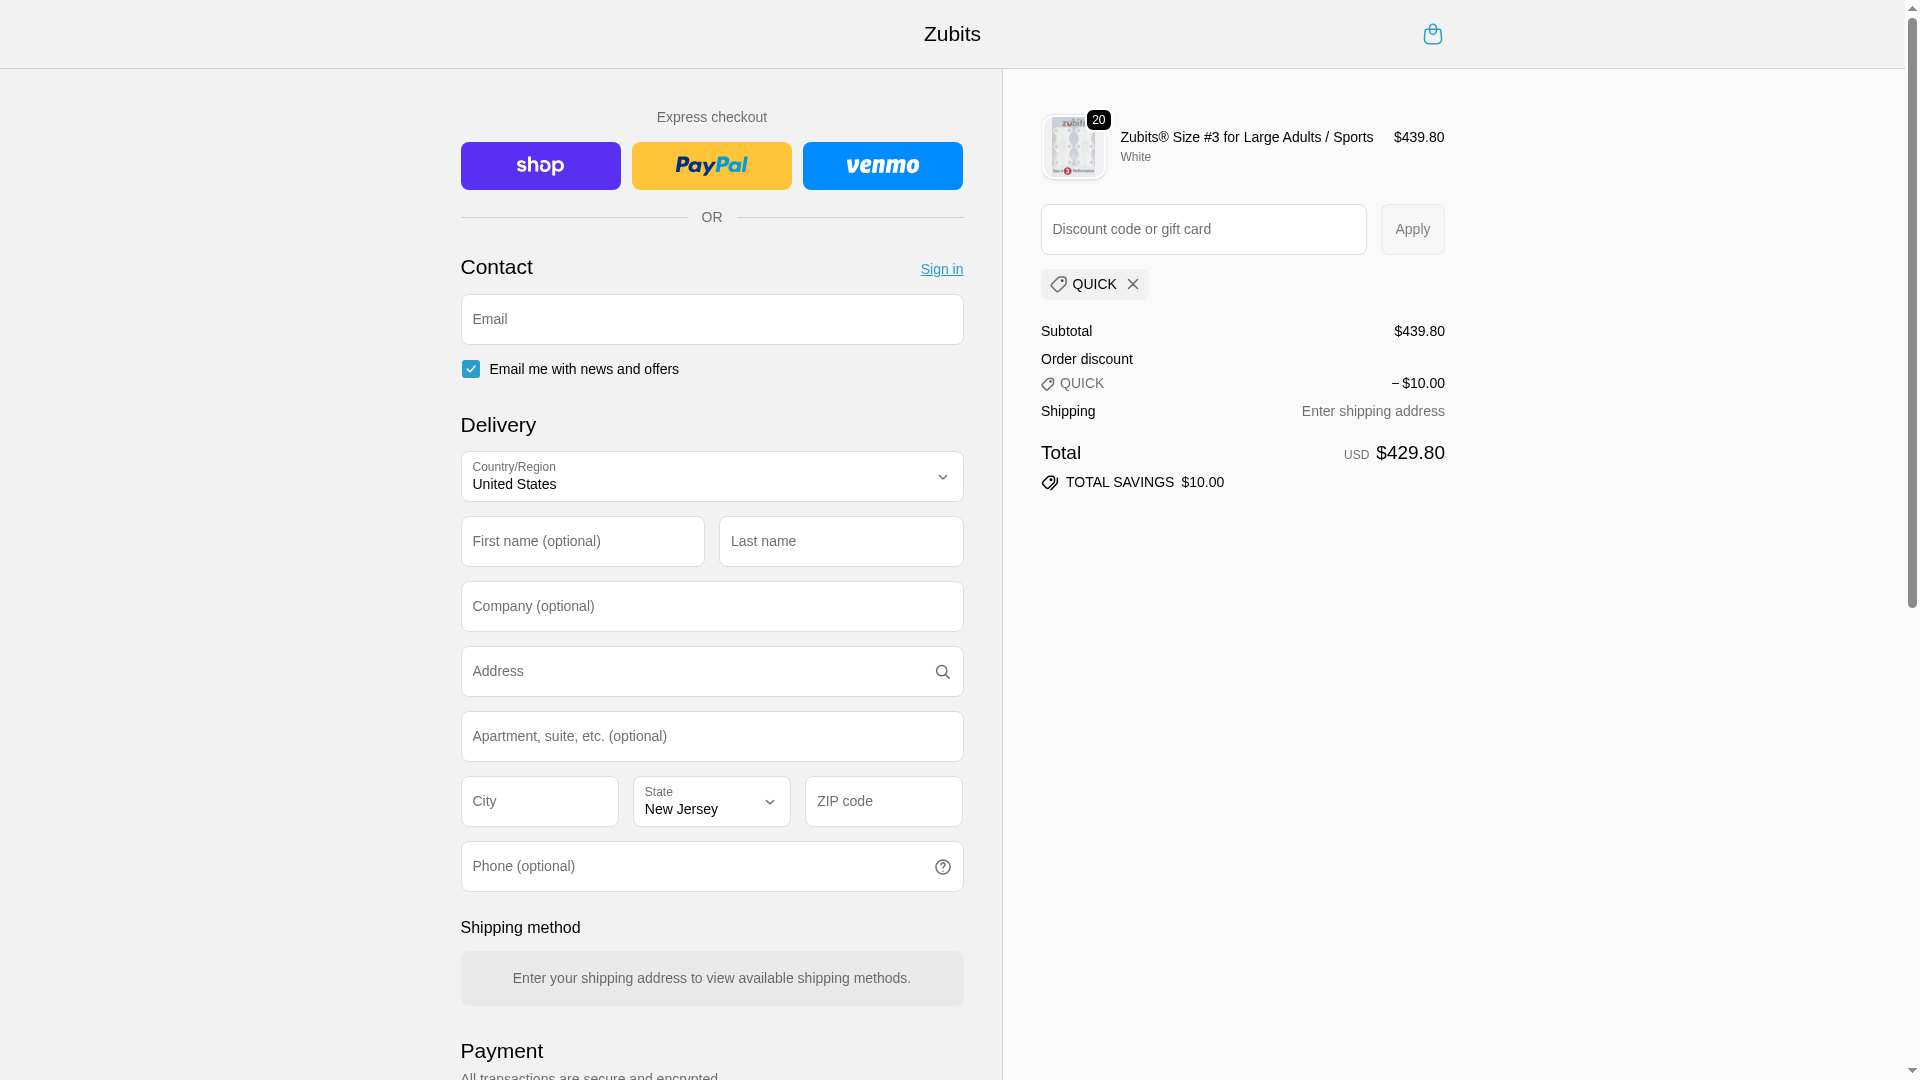Viewport: 1920px width, 1080px height.
Task: Pay with Venmo express checkout
Action: click(882, 166)
